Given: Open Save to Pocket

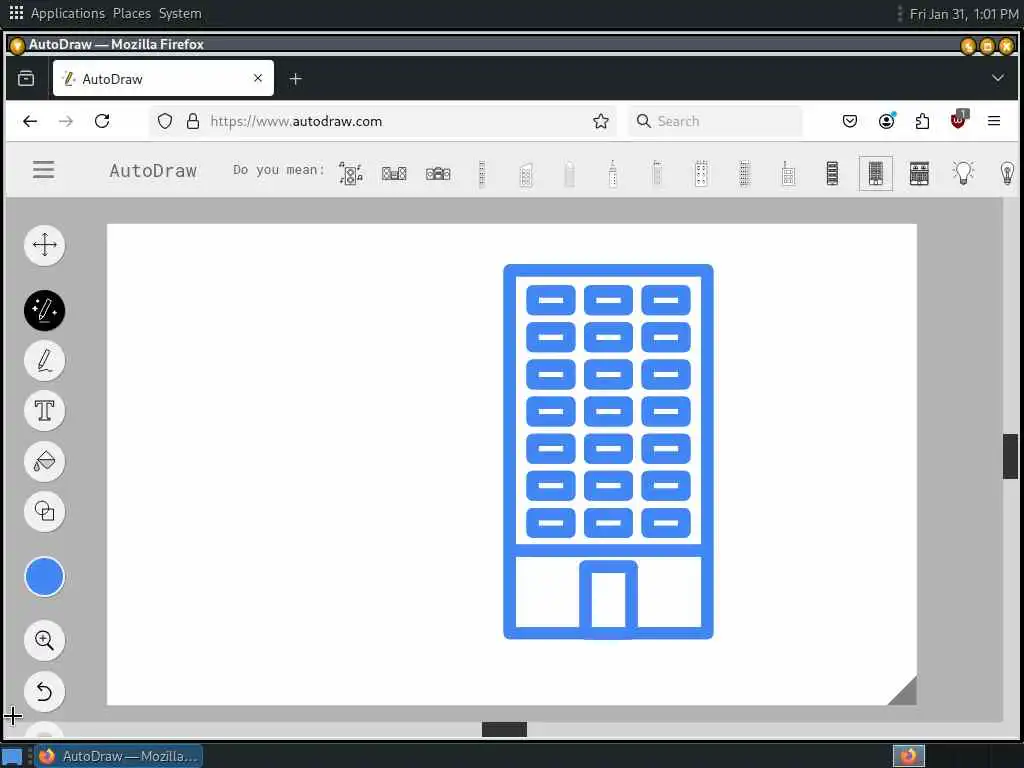Looking at the screenshot, I should coord(850,121).
